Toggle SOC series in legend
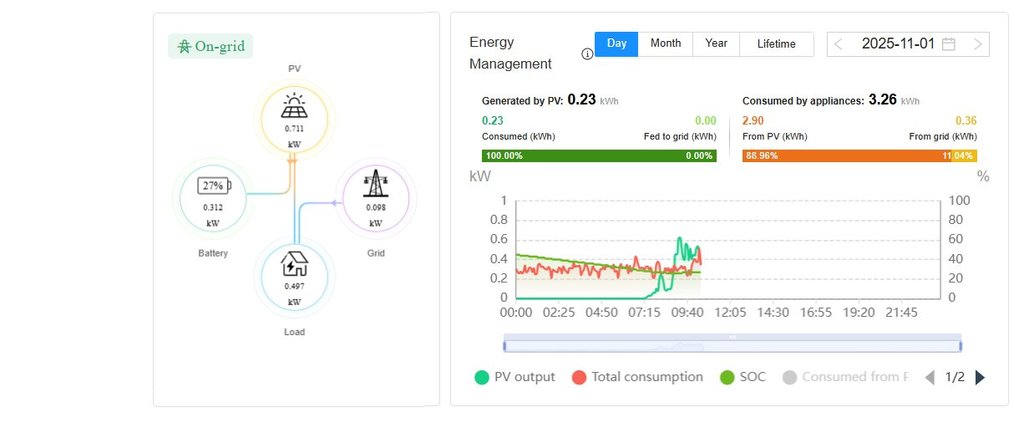 pos(745,377)
